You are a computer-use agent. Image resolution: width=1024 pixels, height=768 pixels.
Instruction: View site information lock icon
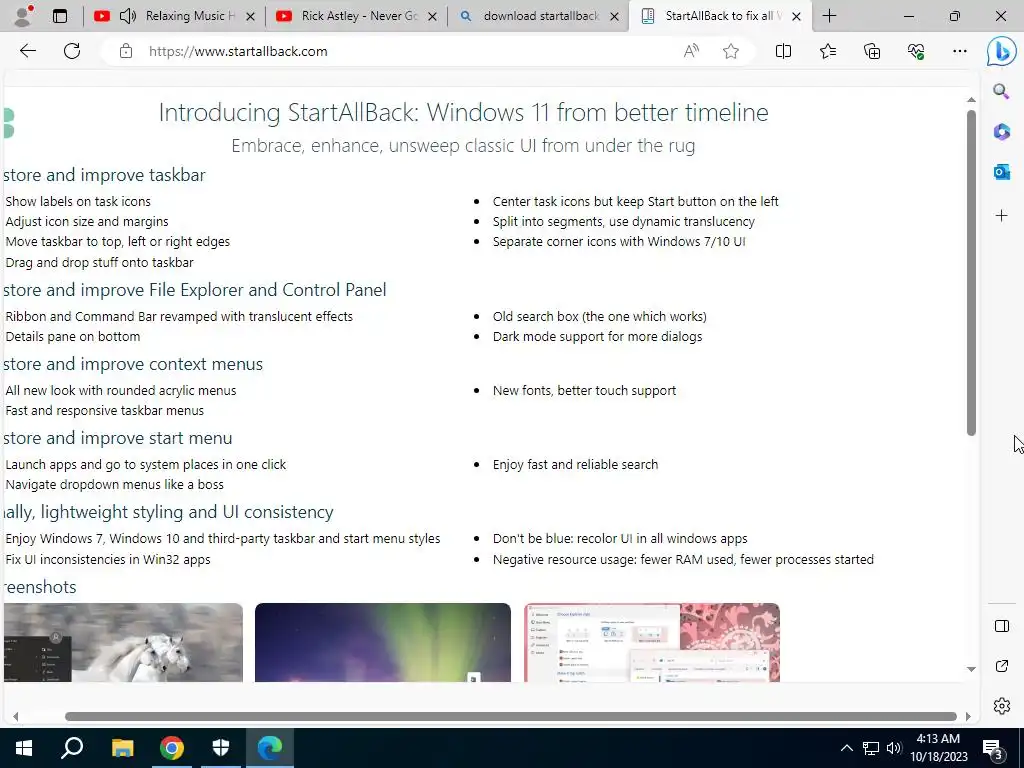[x=126, y=51]
